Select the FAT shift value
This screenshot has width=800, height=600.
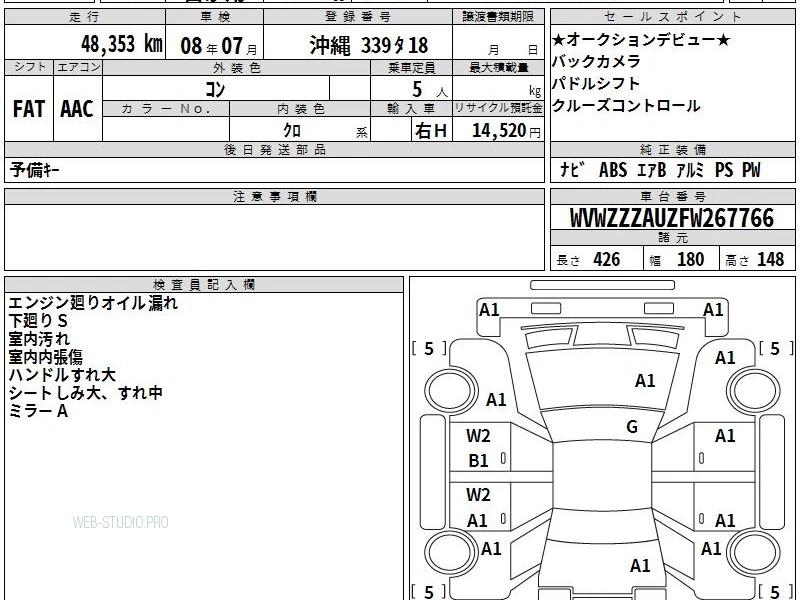pyautogui.click(x=29, y=109)
